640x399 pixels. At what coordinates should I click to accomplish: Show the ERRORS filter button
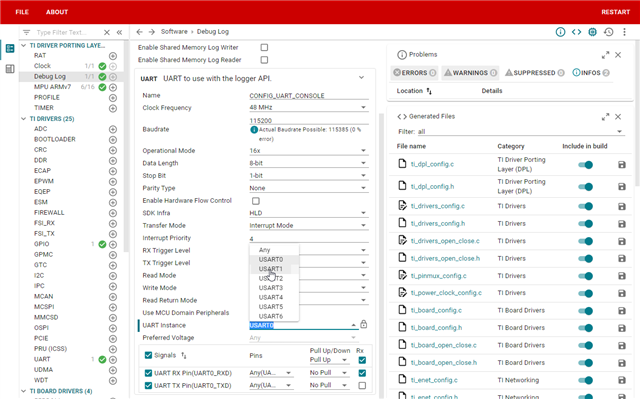[x=414, y=73]
